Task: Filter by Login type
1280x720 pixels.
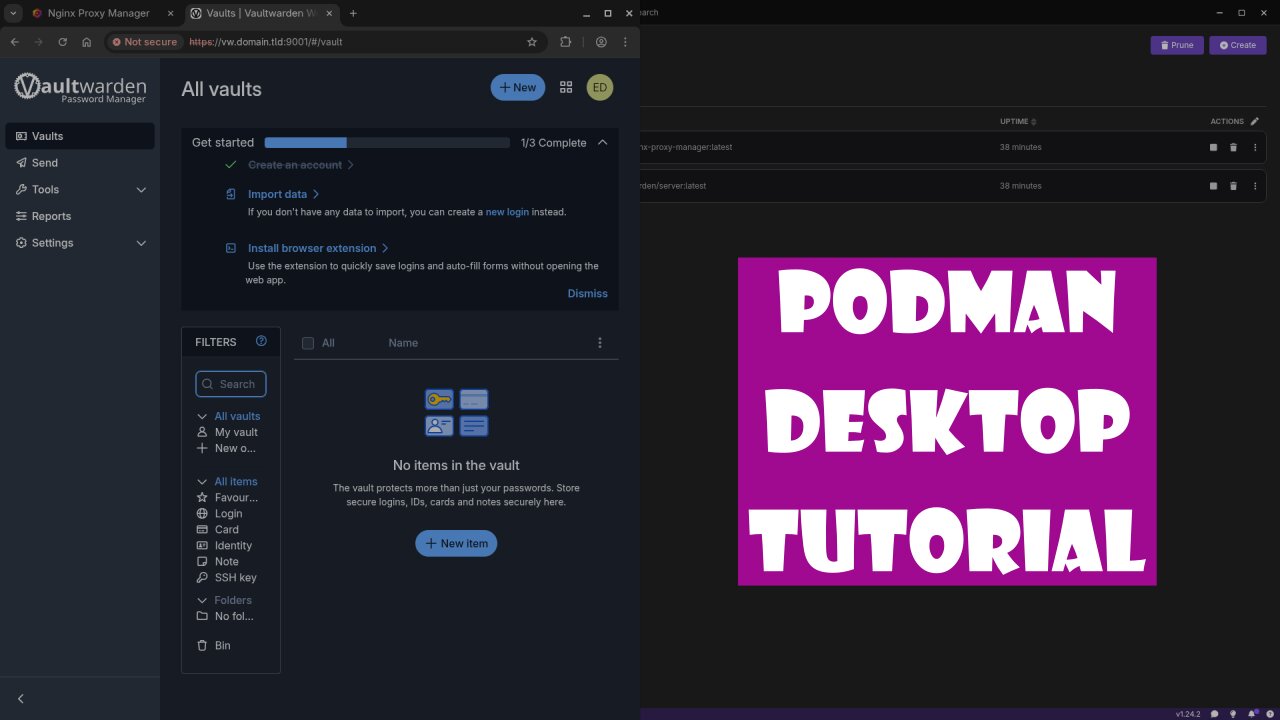Action: (228, 513)
